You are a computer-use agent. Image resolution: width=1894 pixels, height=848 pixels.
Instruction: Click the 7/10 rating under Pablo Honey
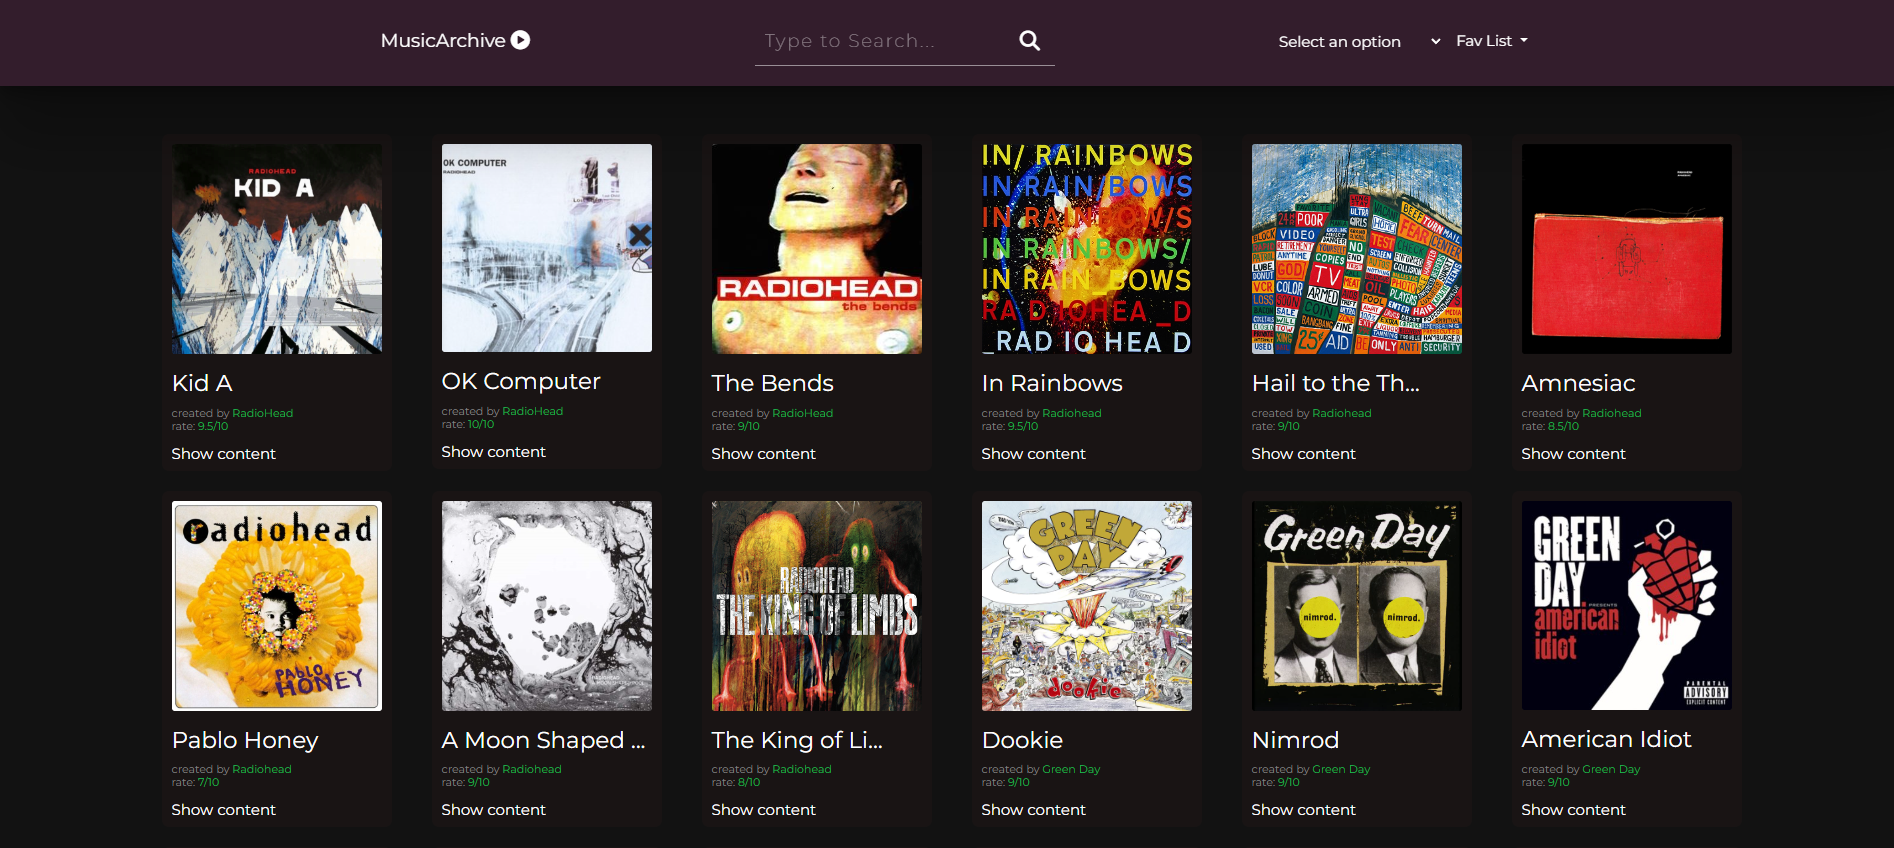[x=208, y=782]
